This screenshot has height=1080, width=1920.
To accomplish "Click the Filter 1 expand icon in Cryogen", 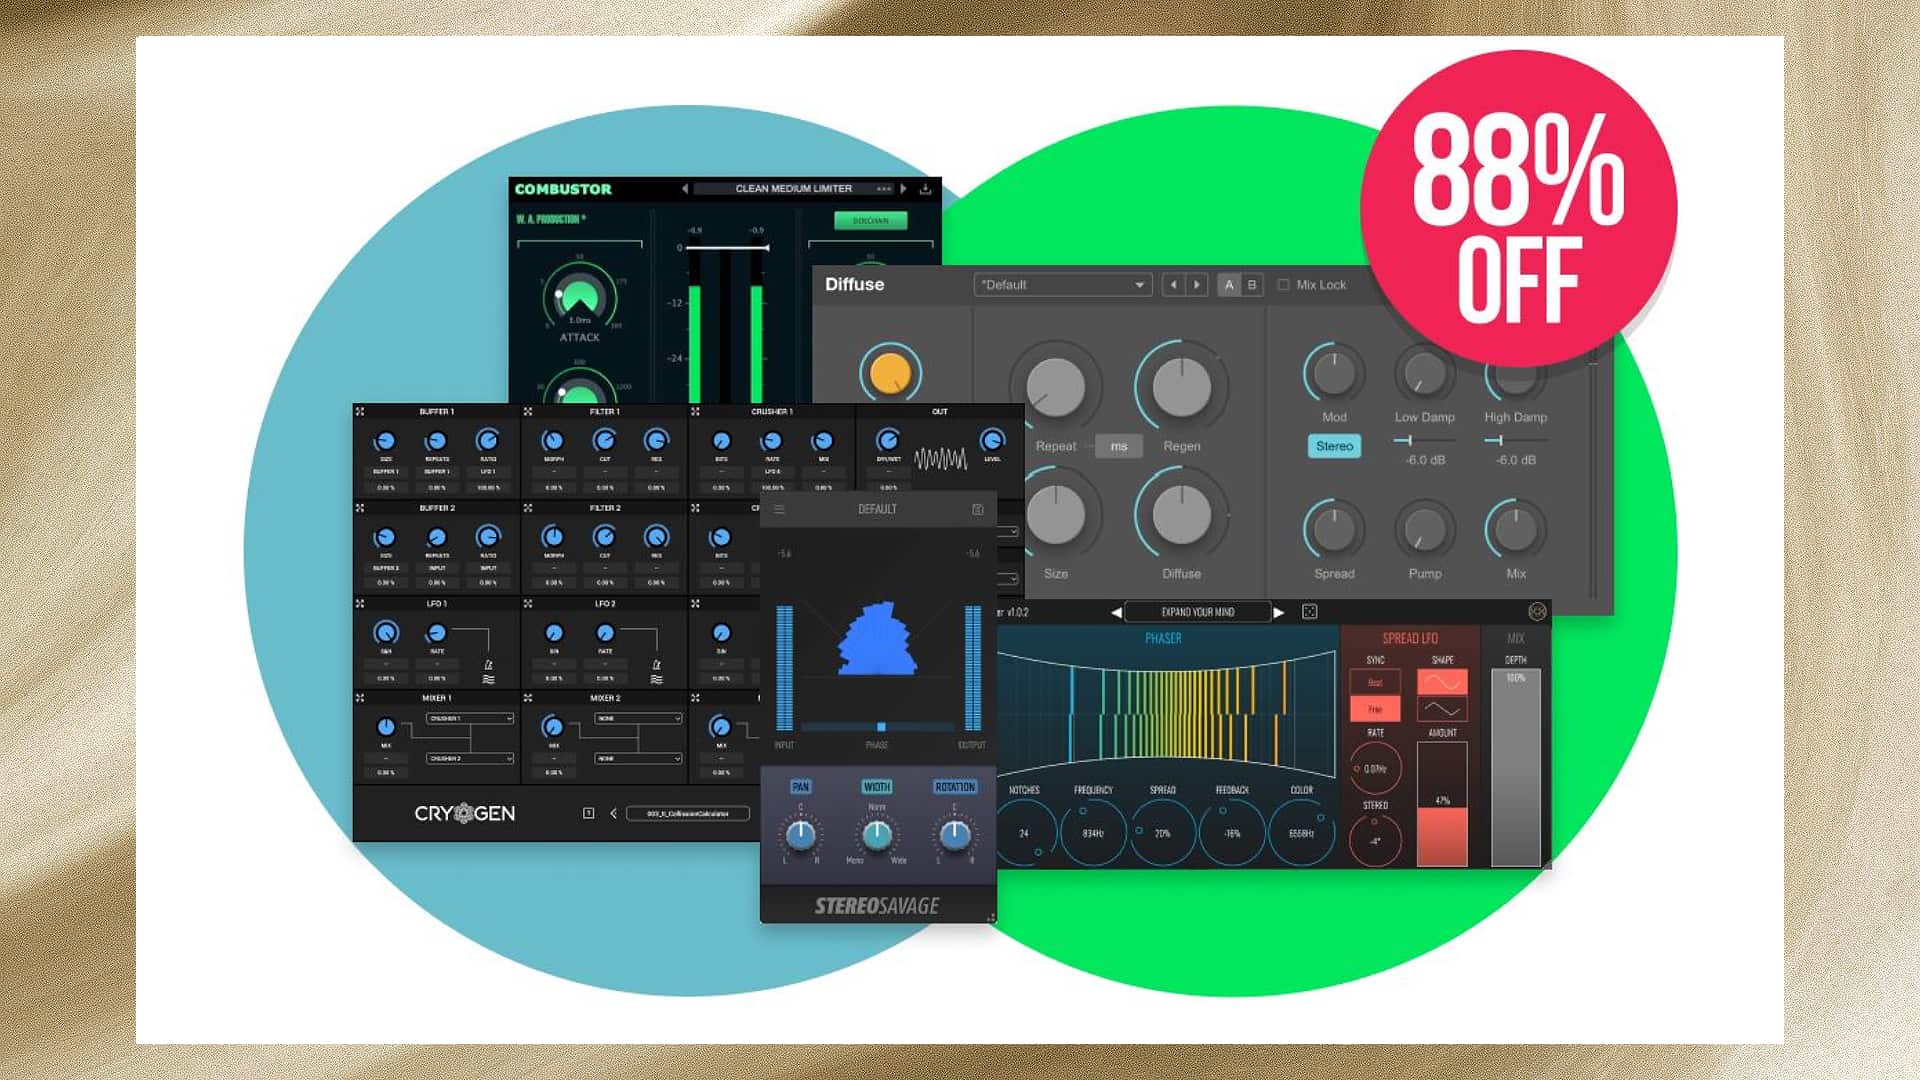I will pyautogui.click(x=528, y=412).
